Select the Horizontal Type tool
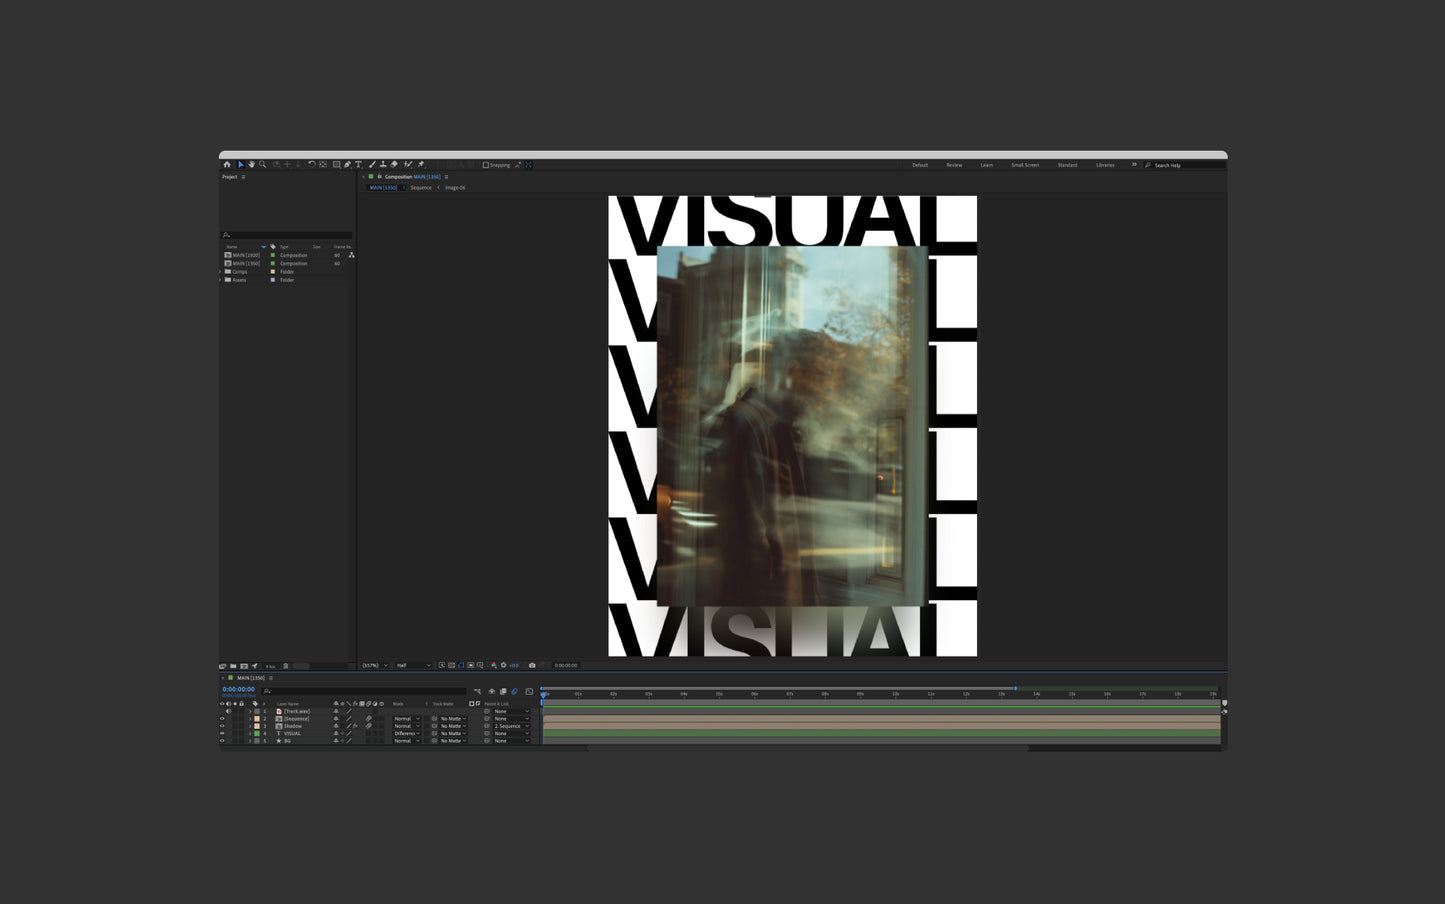 [x=358, y=165]
